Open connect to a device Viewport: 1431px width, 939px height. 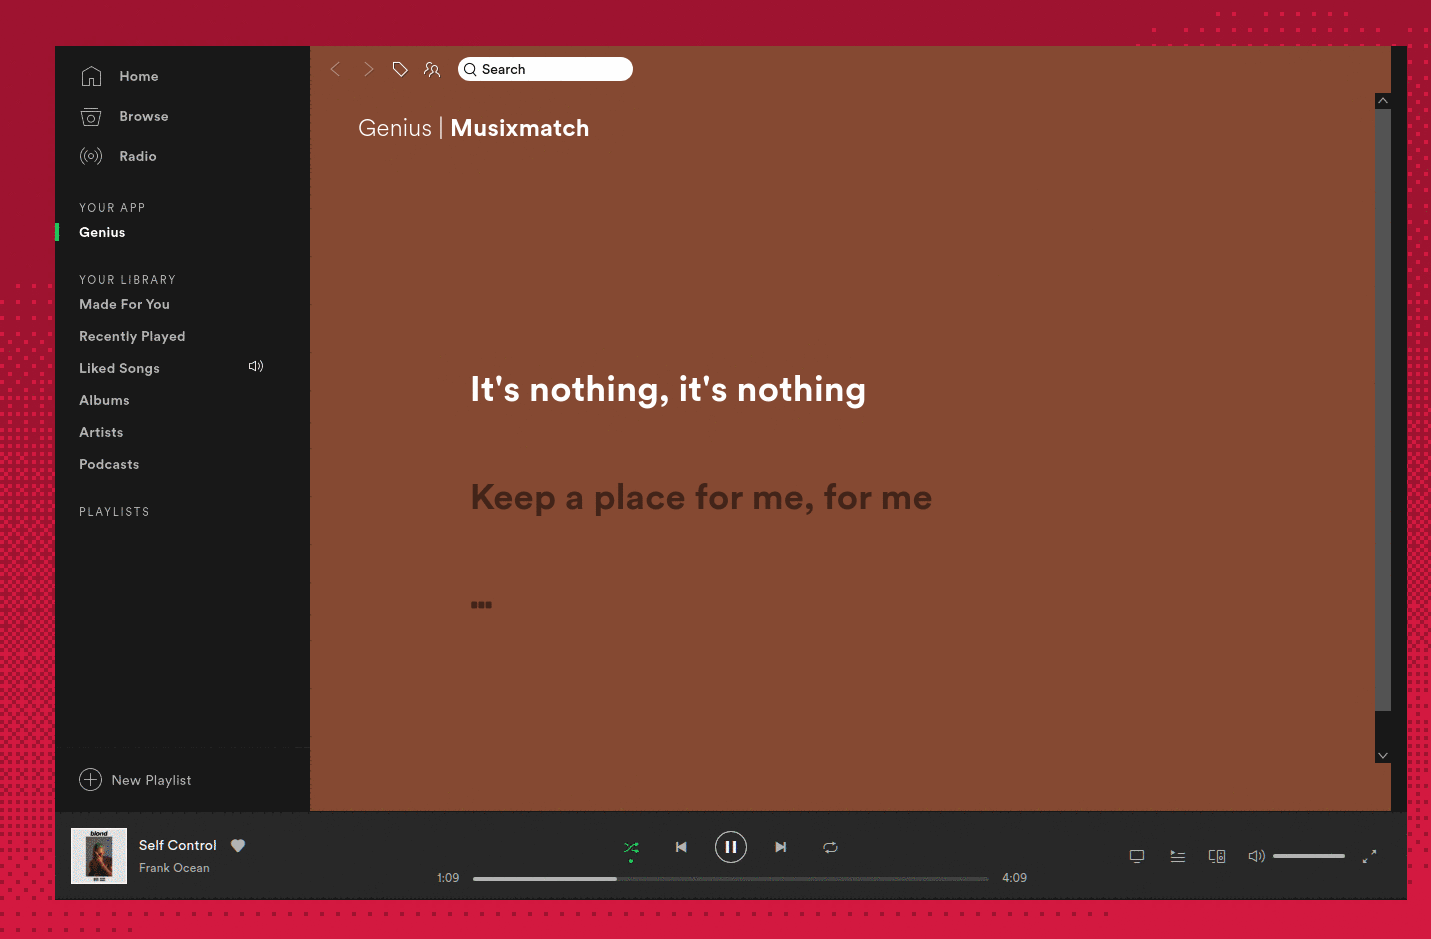tap(1217, 856)
